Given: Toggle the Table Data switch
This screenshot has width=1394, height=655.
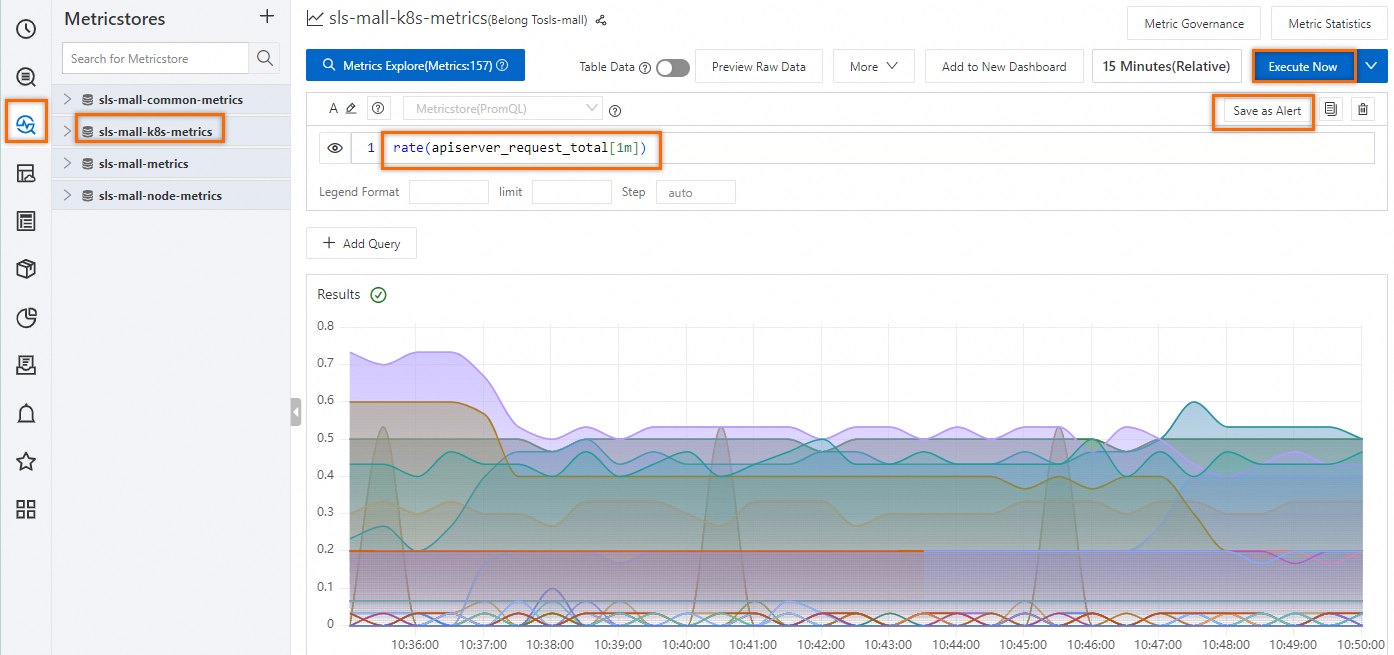Looking at the screenshot, I should pos(673,67).
